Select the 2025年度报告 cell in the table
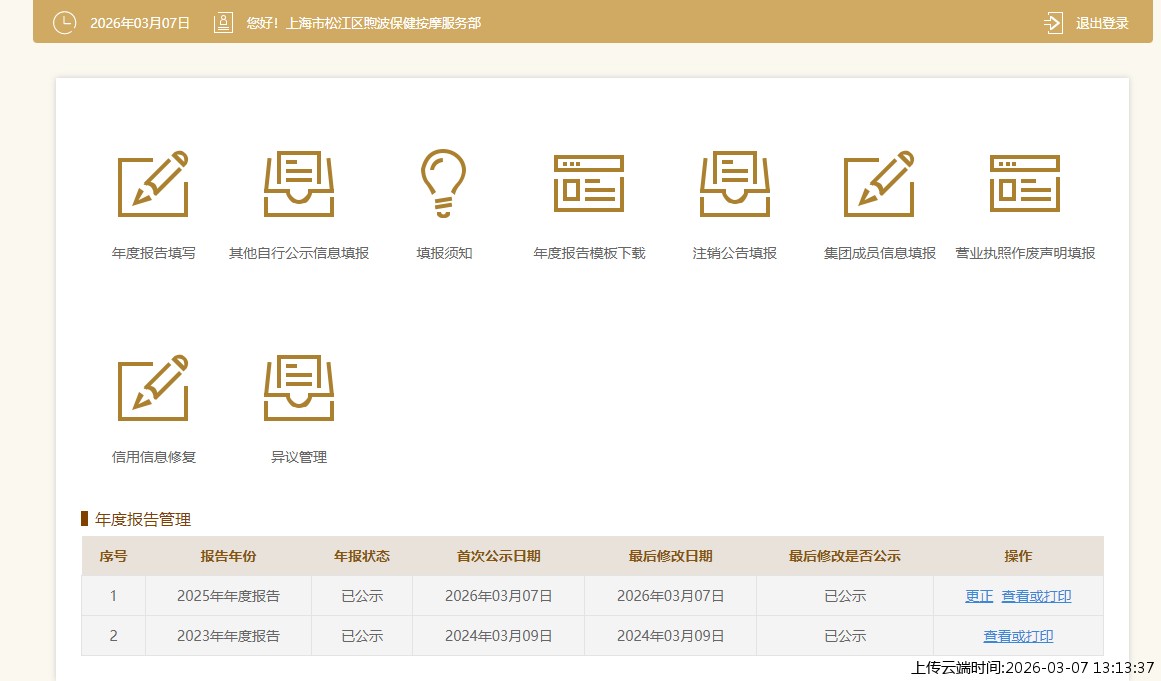Viewport: 1161px width, 681px height. 228,596
